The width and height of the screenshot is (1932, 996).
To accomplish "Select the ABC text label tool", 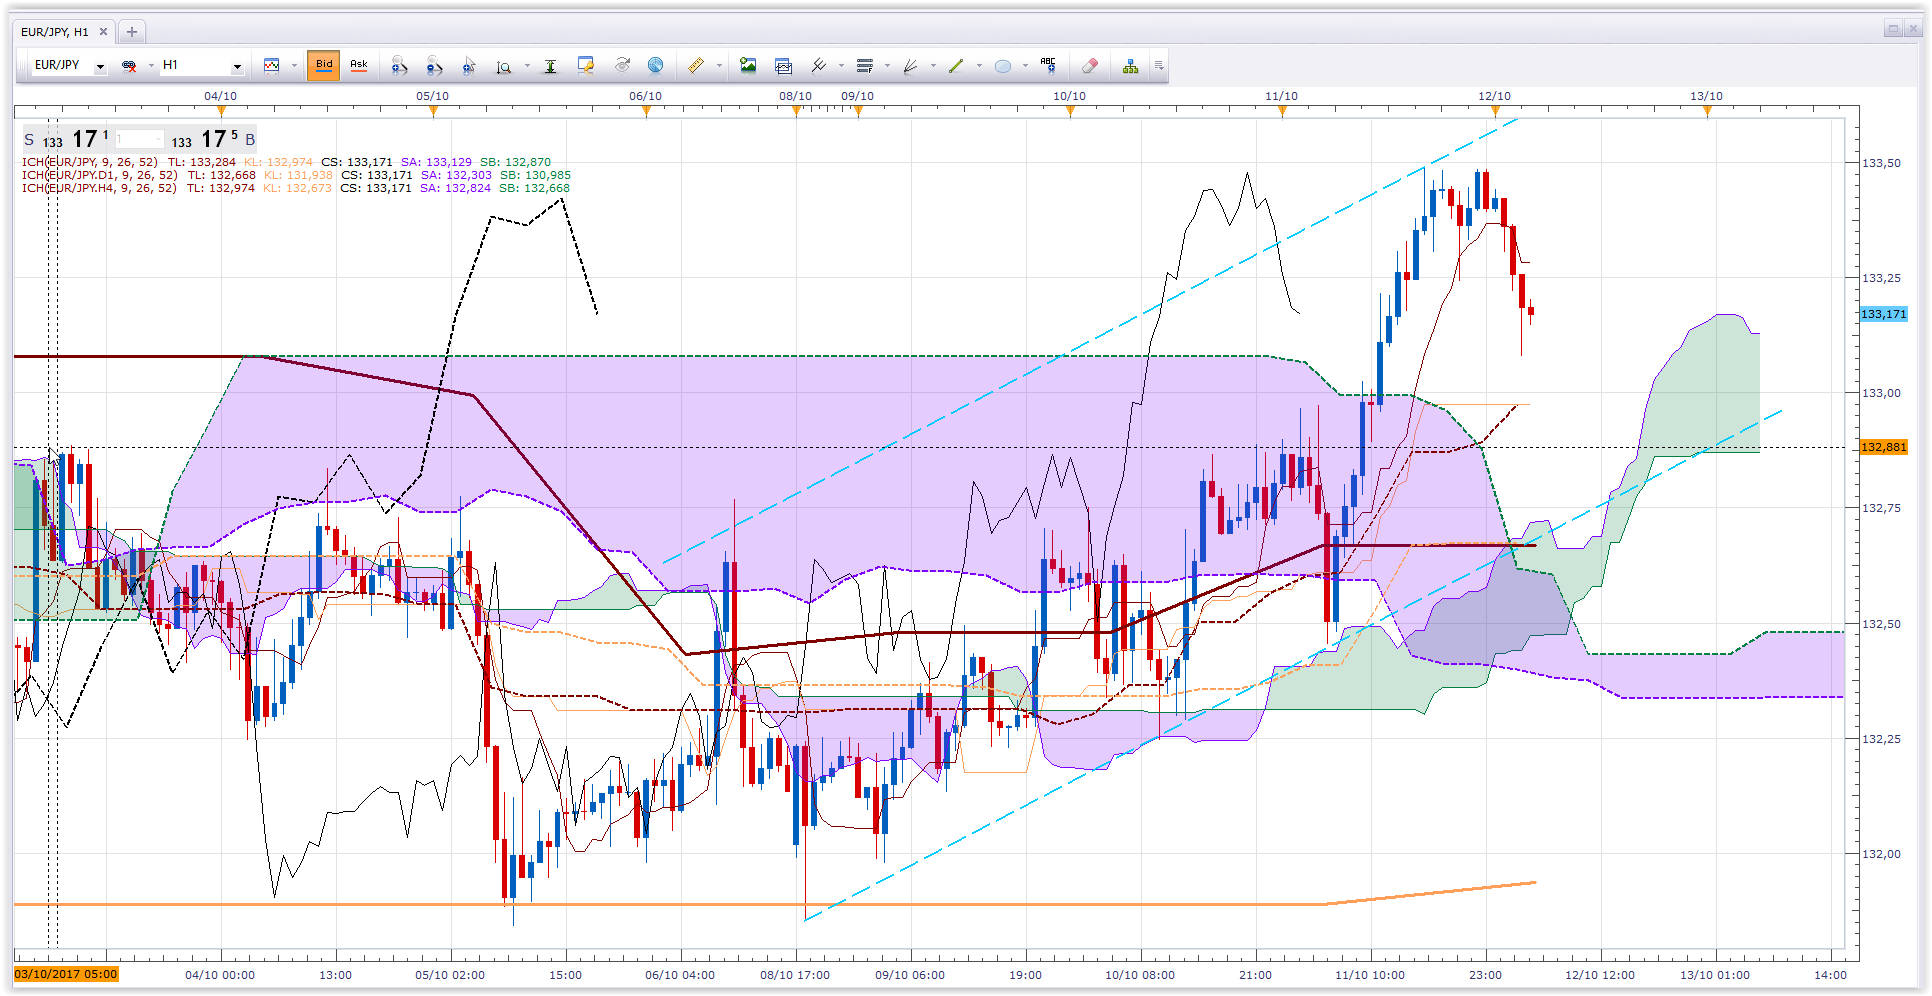I will coord(1048,66).
